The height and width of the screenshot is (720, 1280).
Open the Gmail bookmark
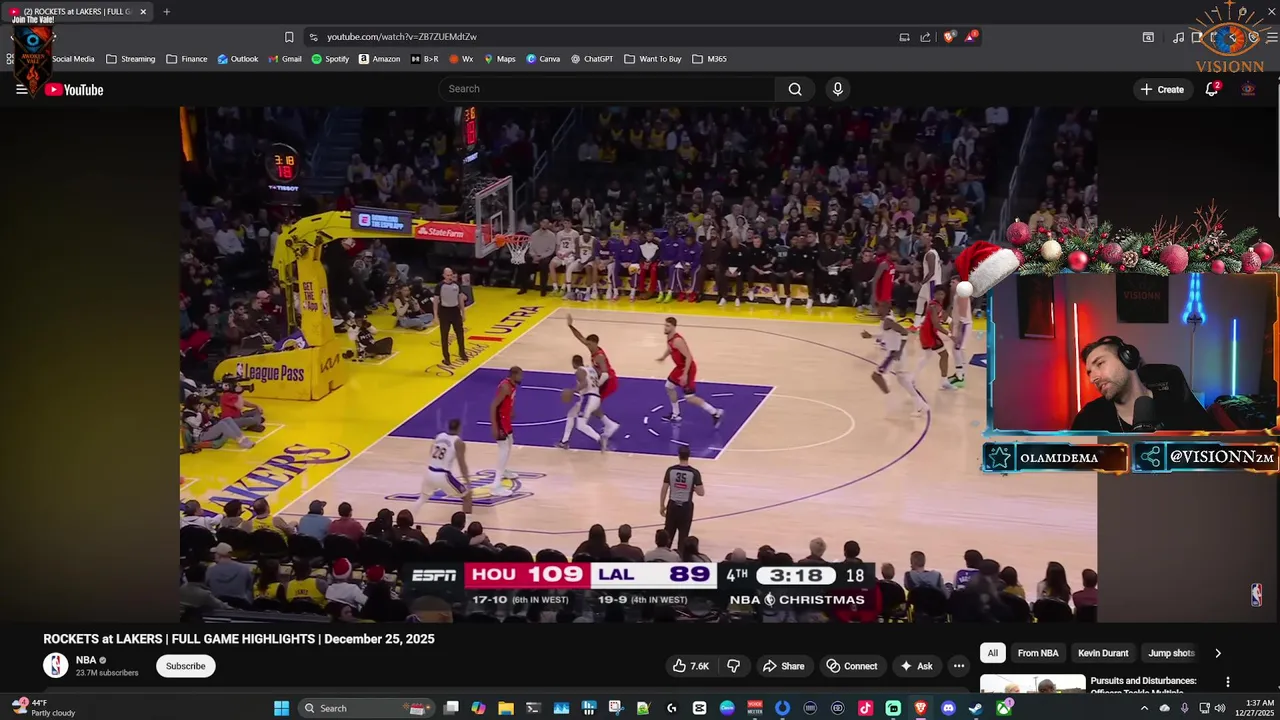(284, 59)
